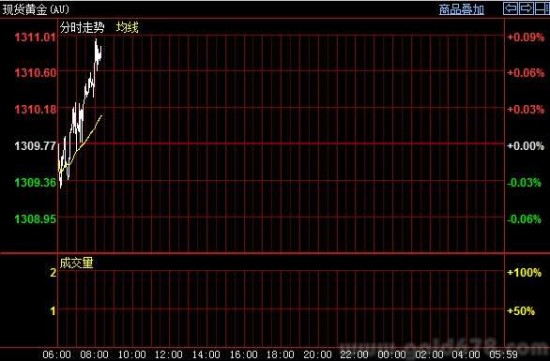550x361 pixels.
Task: Click the -0.06% percent axis label
Action: pos(524,219)
